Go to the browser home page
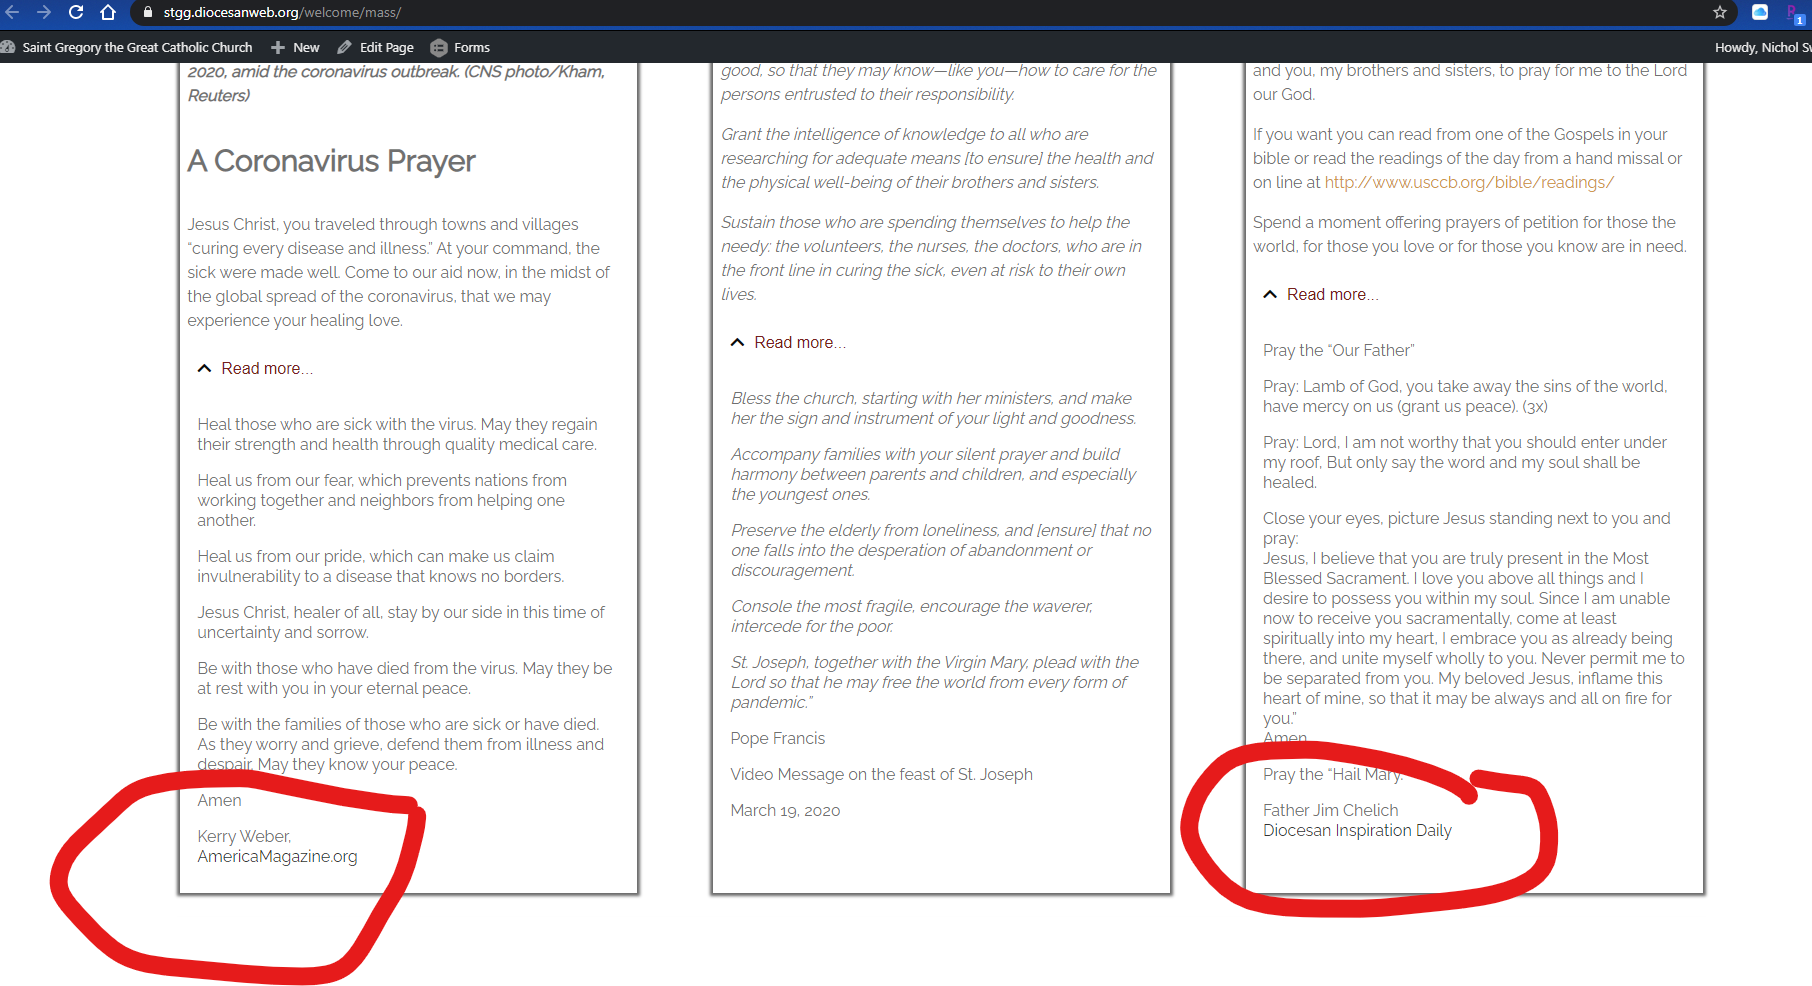Image resolution: width=1812 pixels, height=986 pixels. pyautogui.click(x=108, y=12)
